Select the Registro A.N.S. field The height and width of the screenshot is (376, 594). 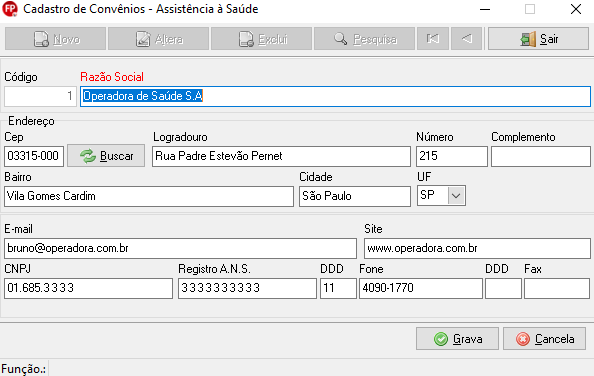click(247, 288)
